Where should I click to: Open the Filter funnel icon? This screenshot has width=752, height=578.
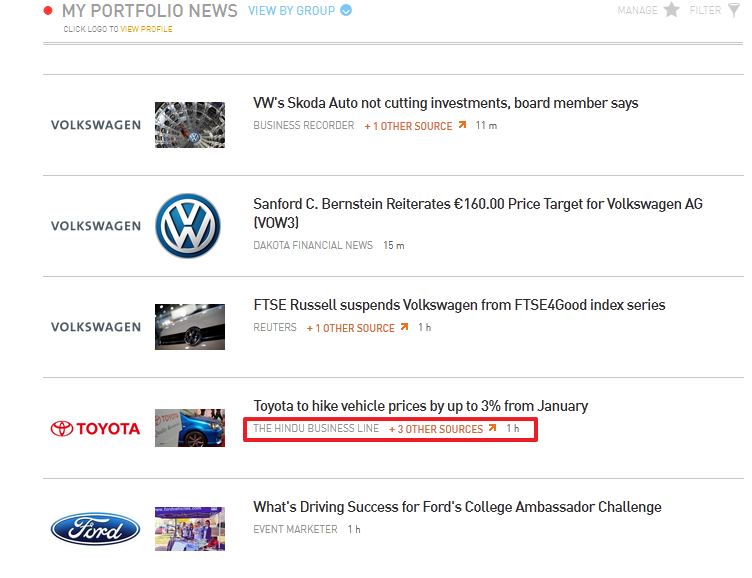coord(734,10)
